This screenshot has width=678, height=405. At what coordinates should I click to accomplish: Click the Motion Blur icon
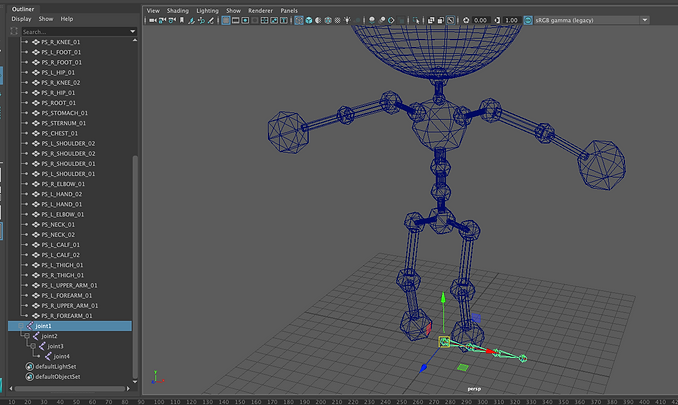tap(382, 20)
